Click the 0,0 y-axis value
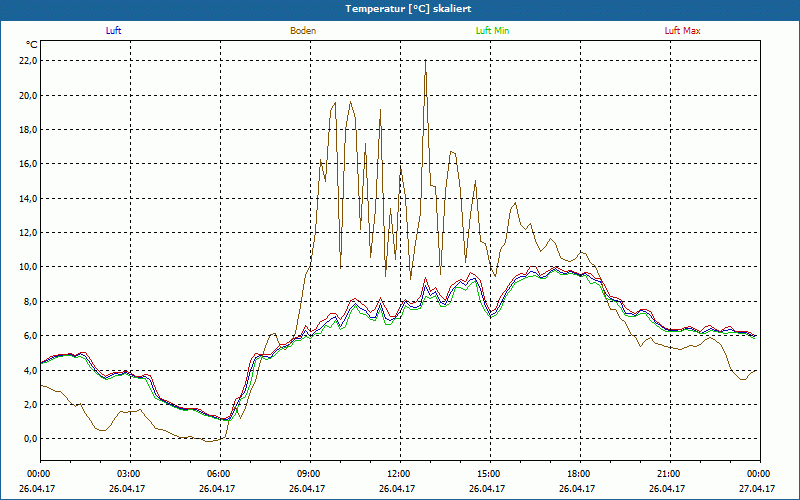Viewport: 800px width, 500px height. 31,439
